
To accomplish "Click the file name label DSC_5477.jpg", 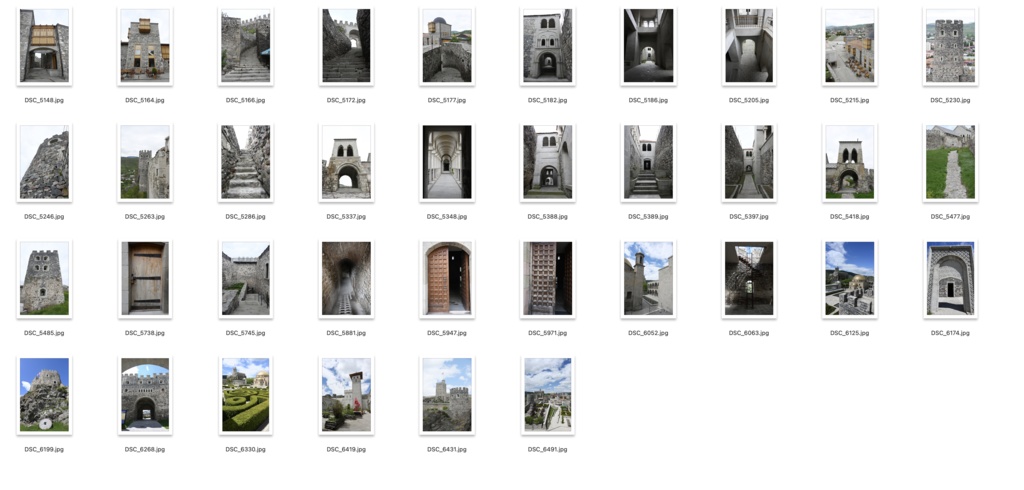I will (x=950, y=217).
